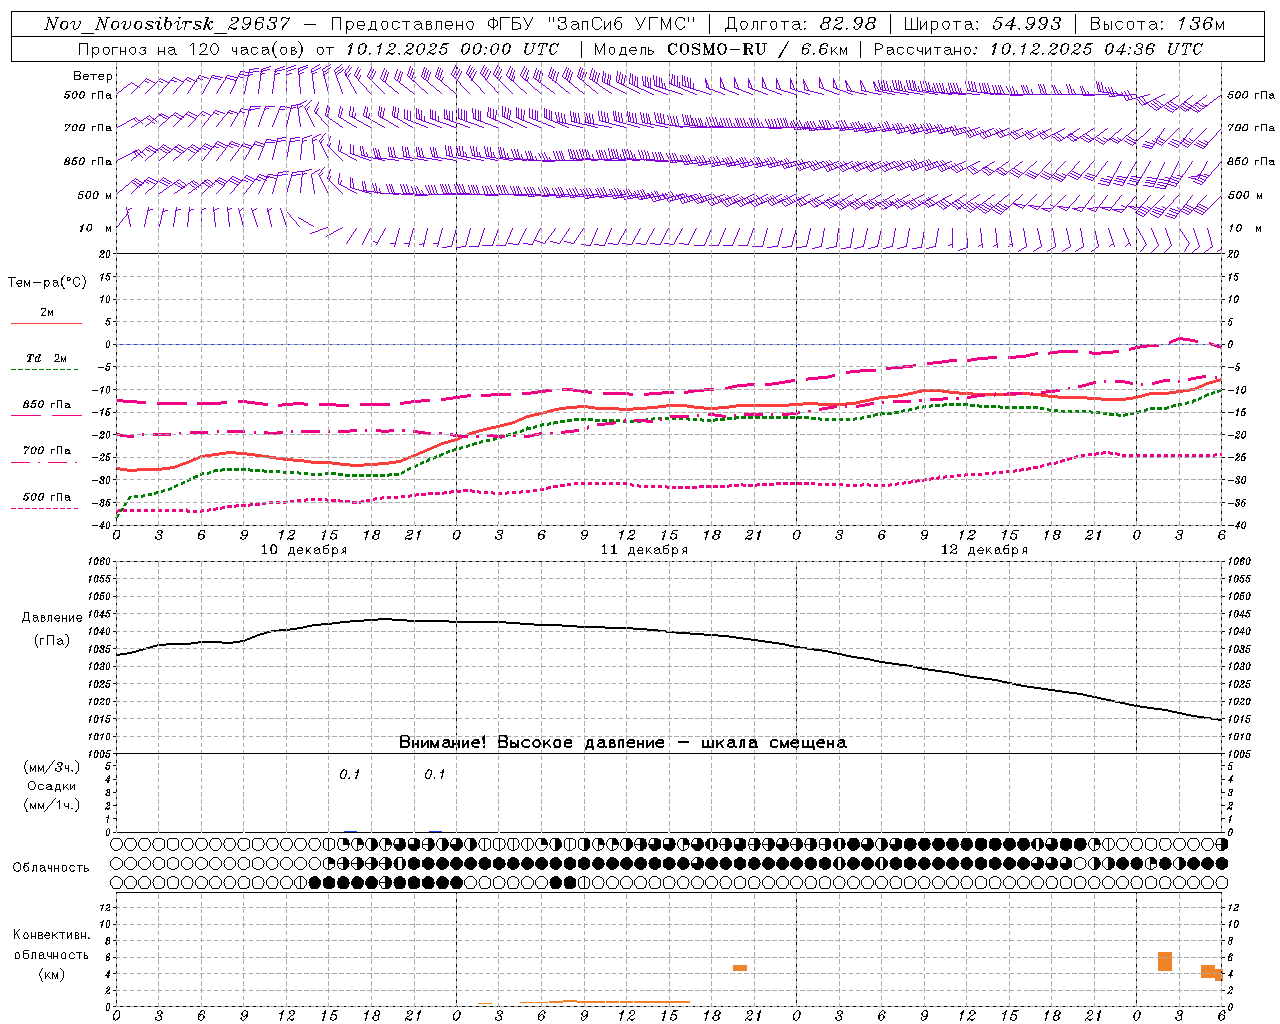
Task: Click the (гПа) pressure unit label
Action: coord(52,641)
